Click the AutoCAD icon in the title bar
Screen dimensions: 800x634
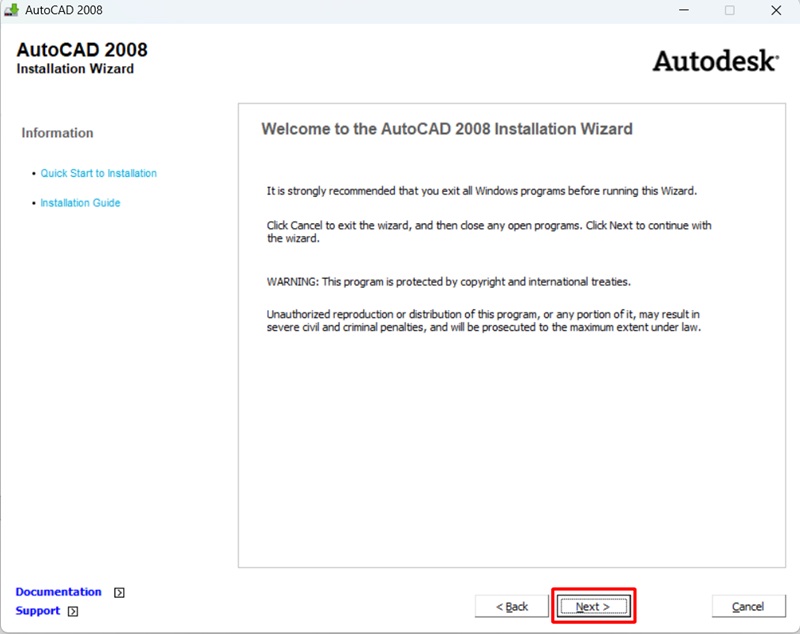tap(12, 10)
